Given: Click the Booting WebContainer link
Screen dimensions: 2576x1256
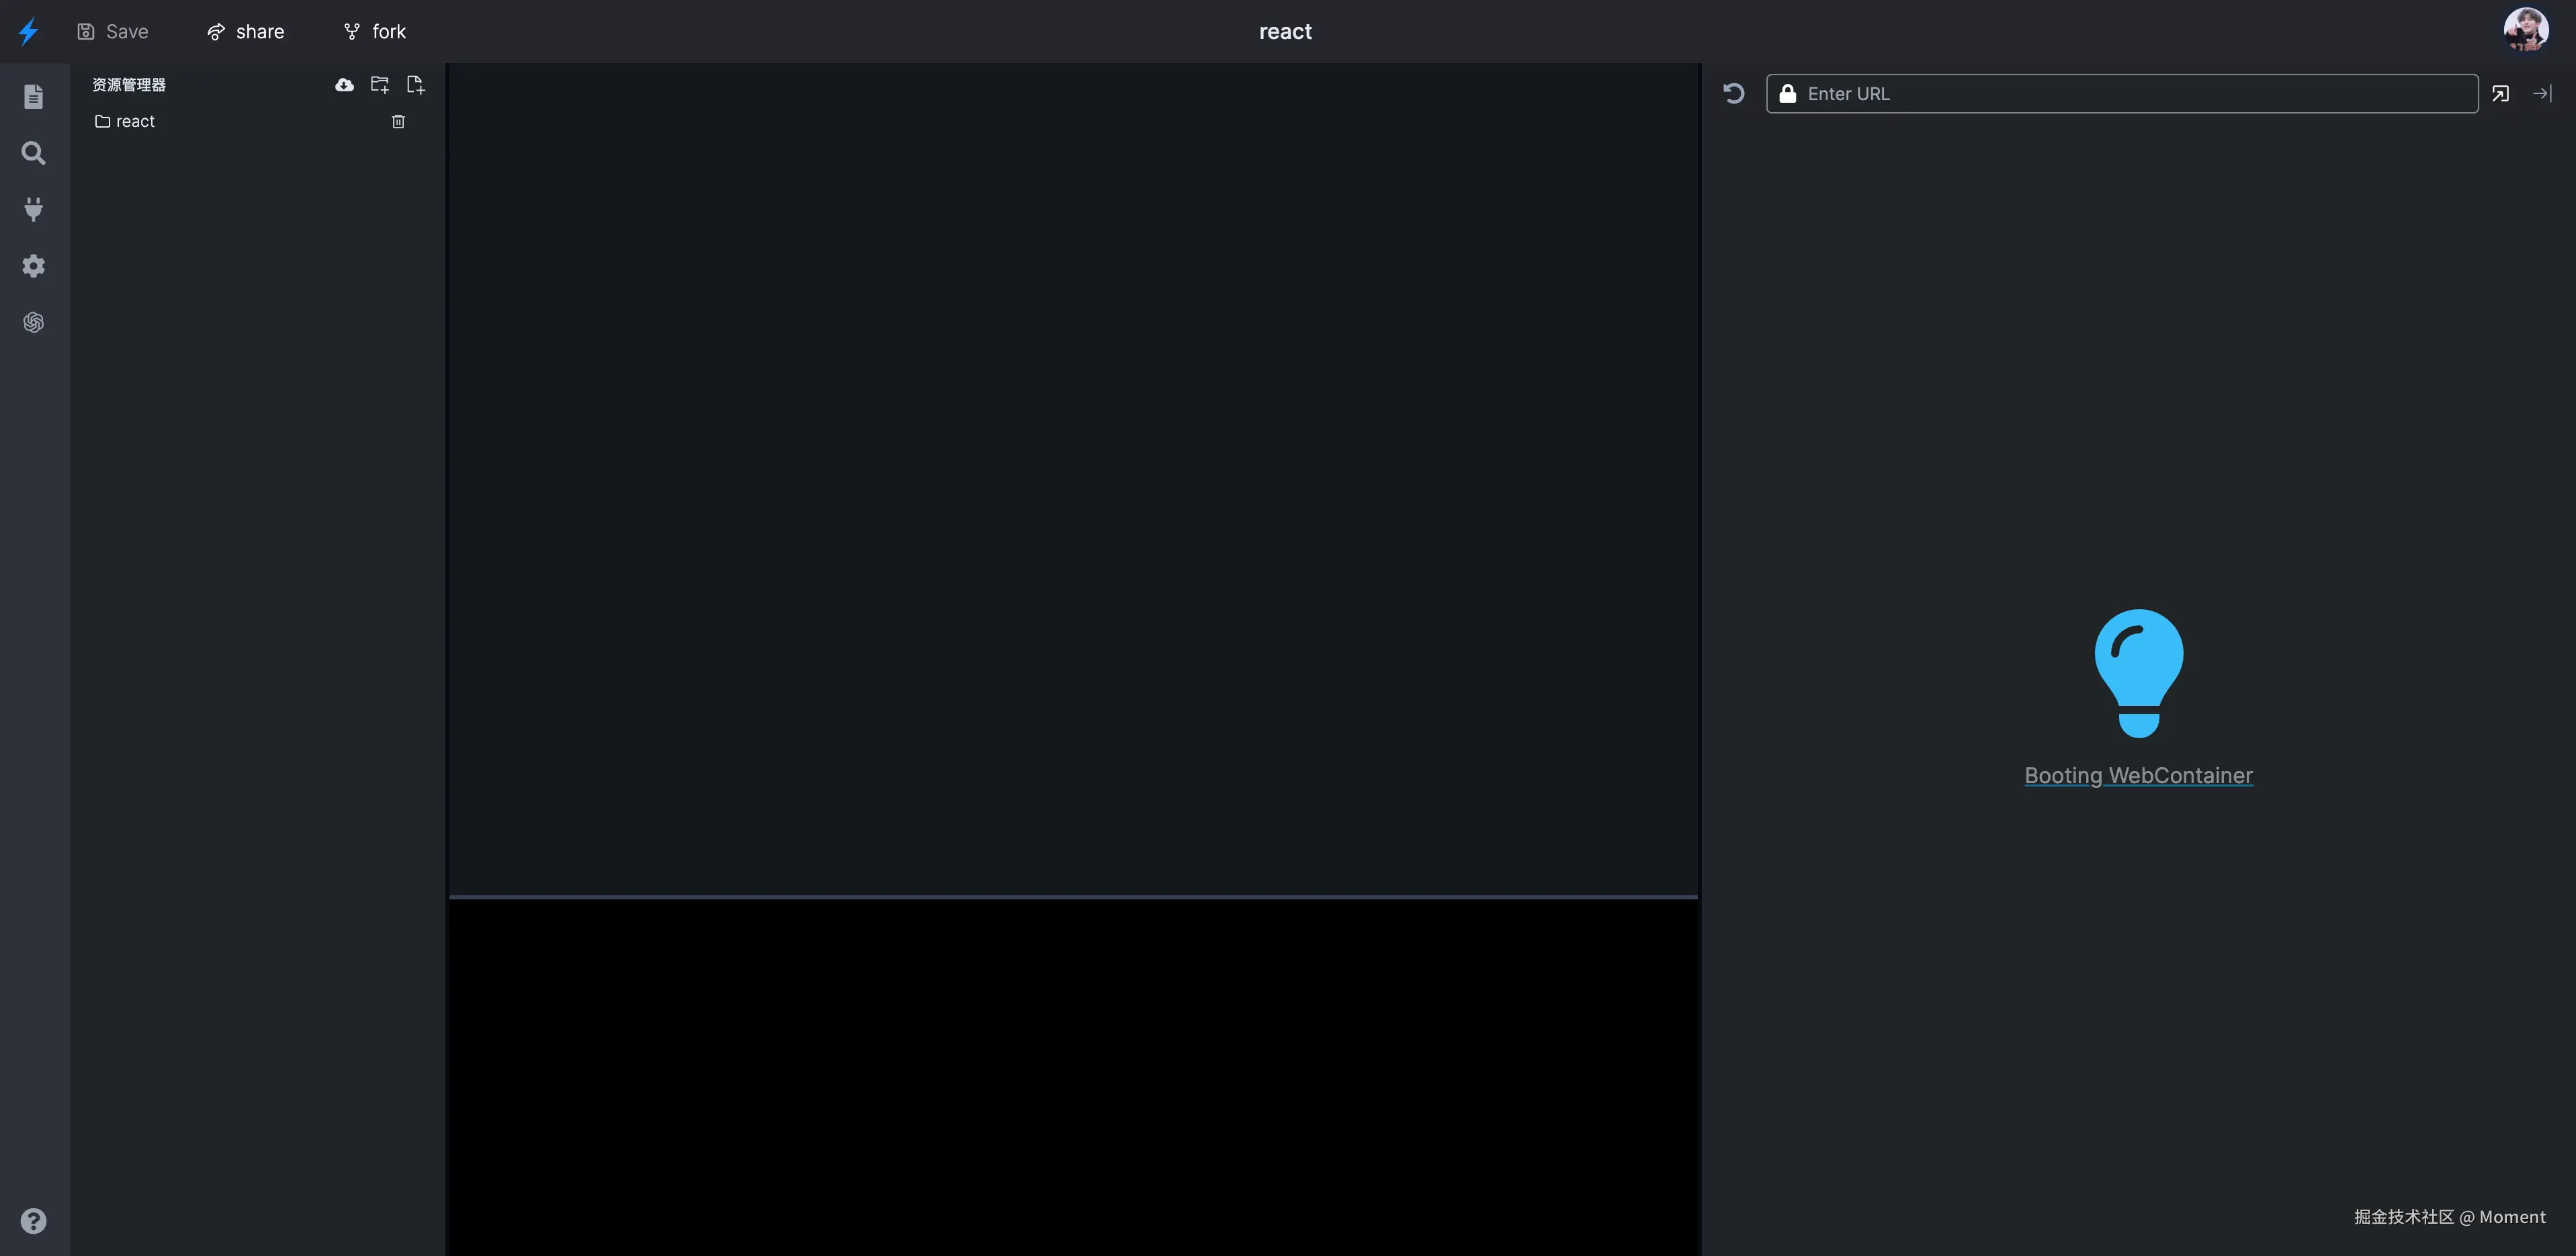Looking at the screenshot, I should 2138,776.
